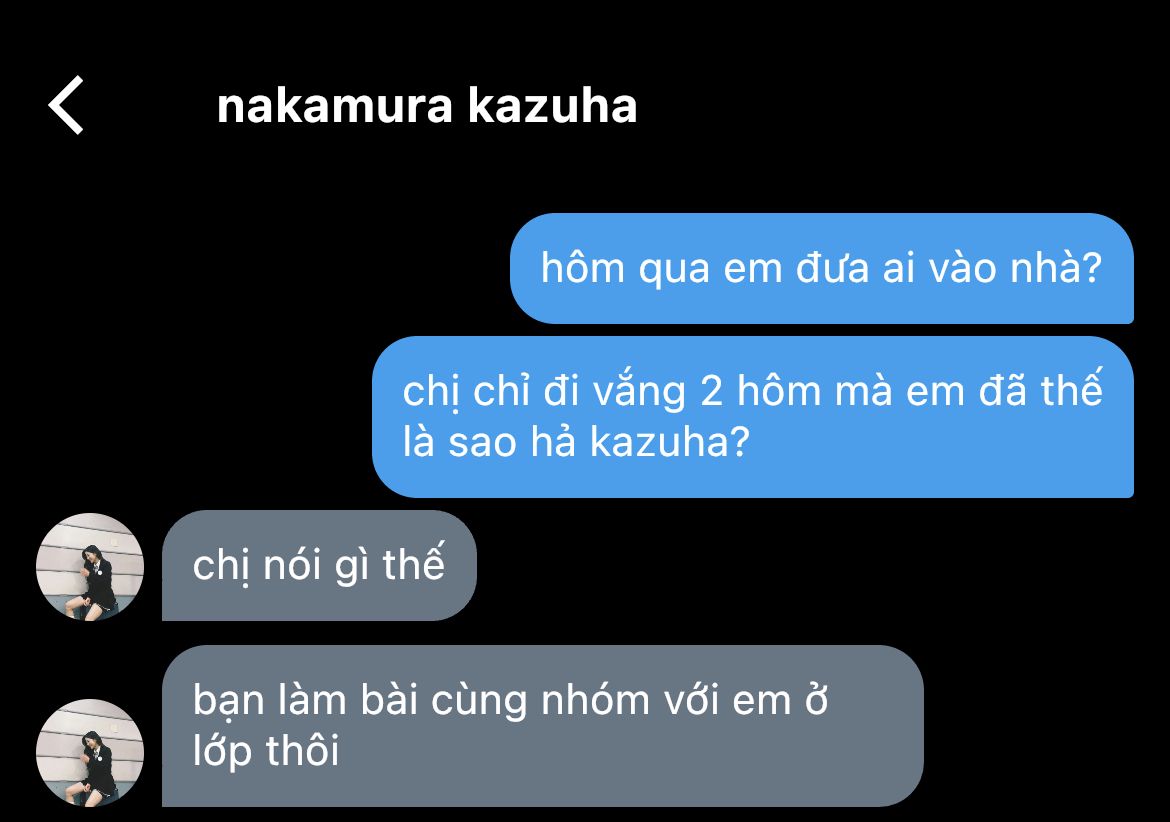Click the word "kazuha" in the title

click(553, 106)
